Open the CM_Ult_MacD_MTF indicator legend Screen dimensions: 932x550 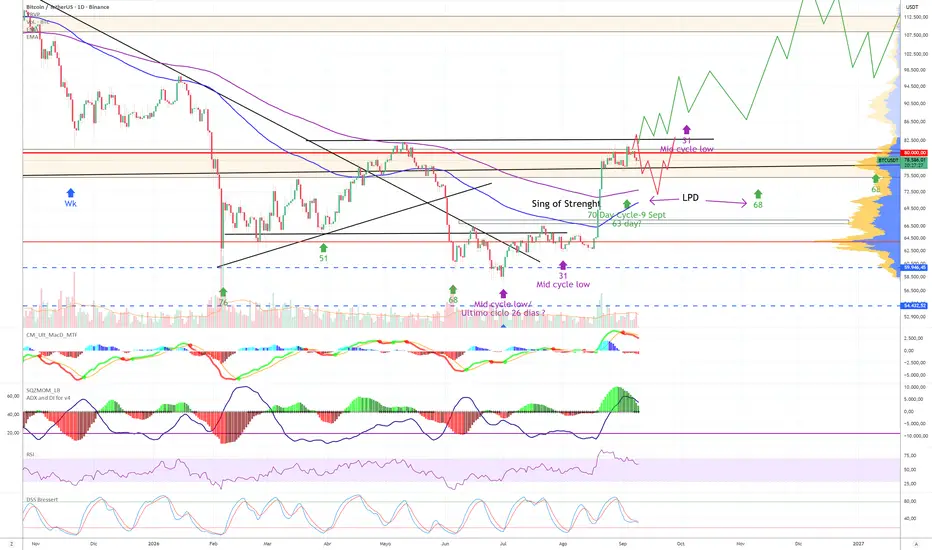click(x=51, y=335)
